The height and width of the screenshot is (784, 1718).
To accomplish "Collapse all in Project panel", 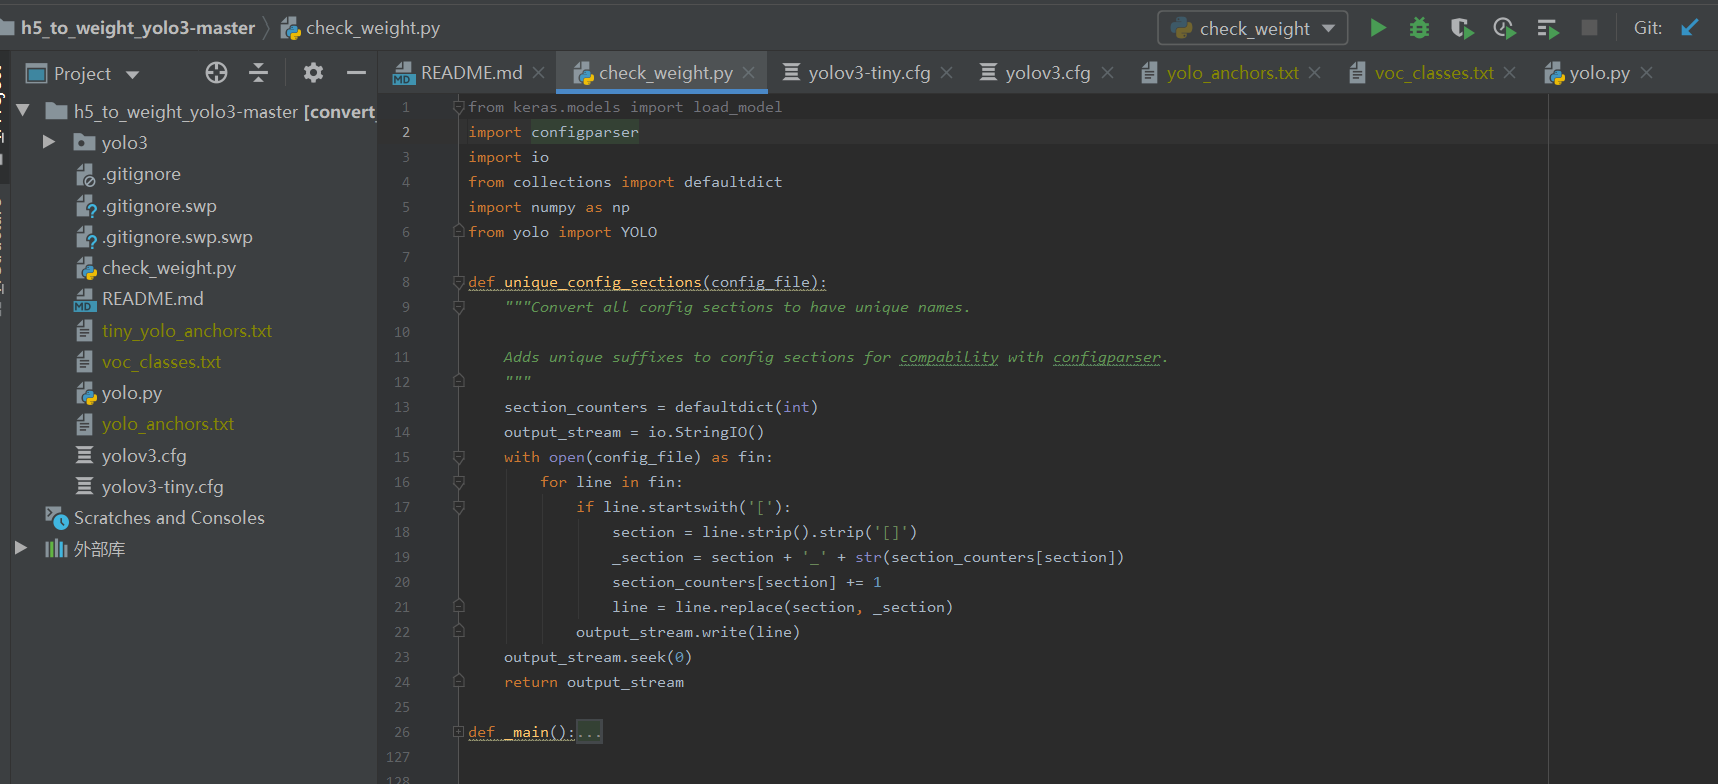I will 258,72.
